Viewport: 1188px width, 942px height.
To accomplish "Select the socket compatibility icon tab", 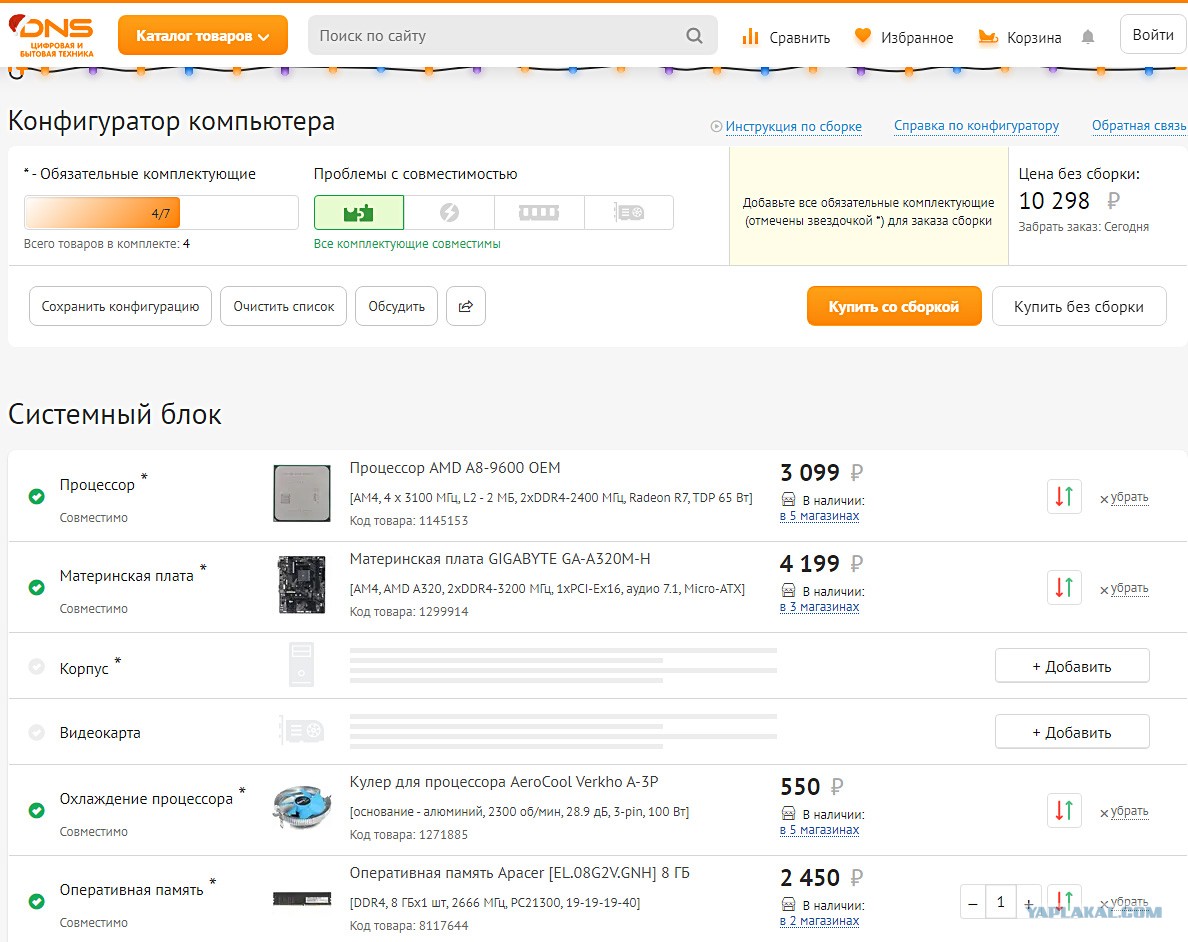I will [x=359, y=212].
